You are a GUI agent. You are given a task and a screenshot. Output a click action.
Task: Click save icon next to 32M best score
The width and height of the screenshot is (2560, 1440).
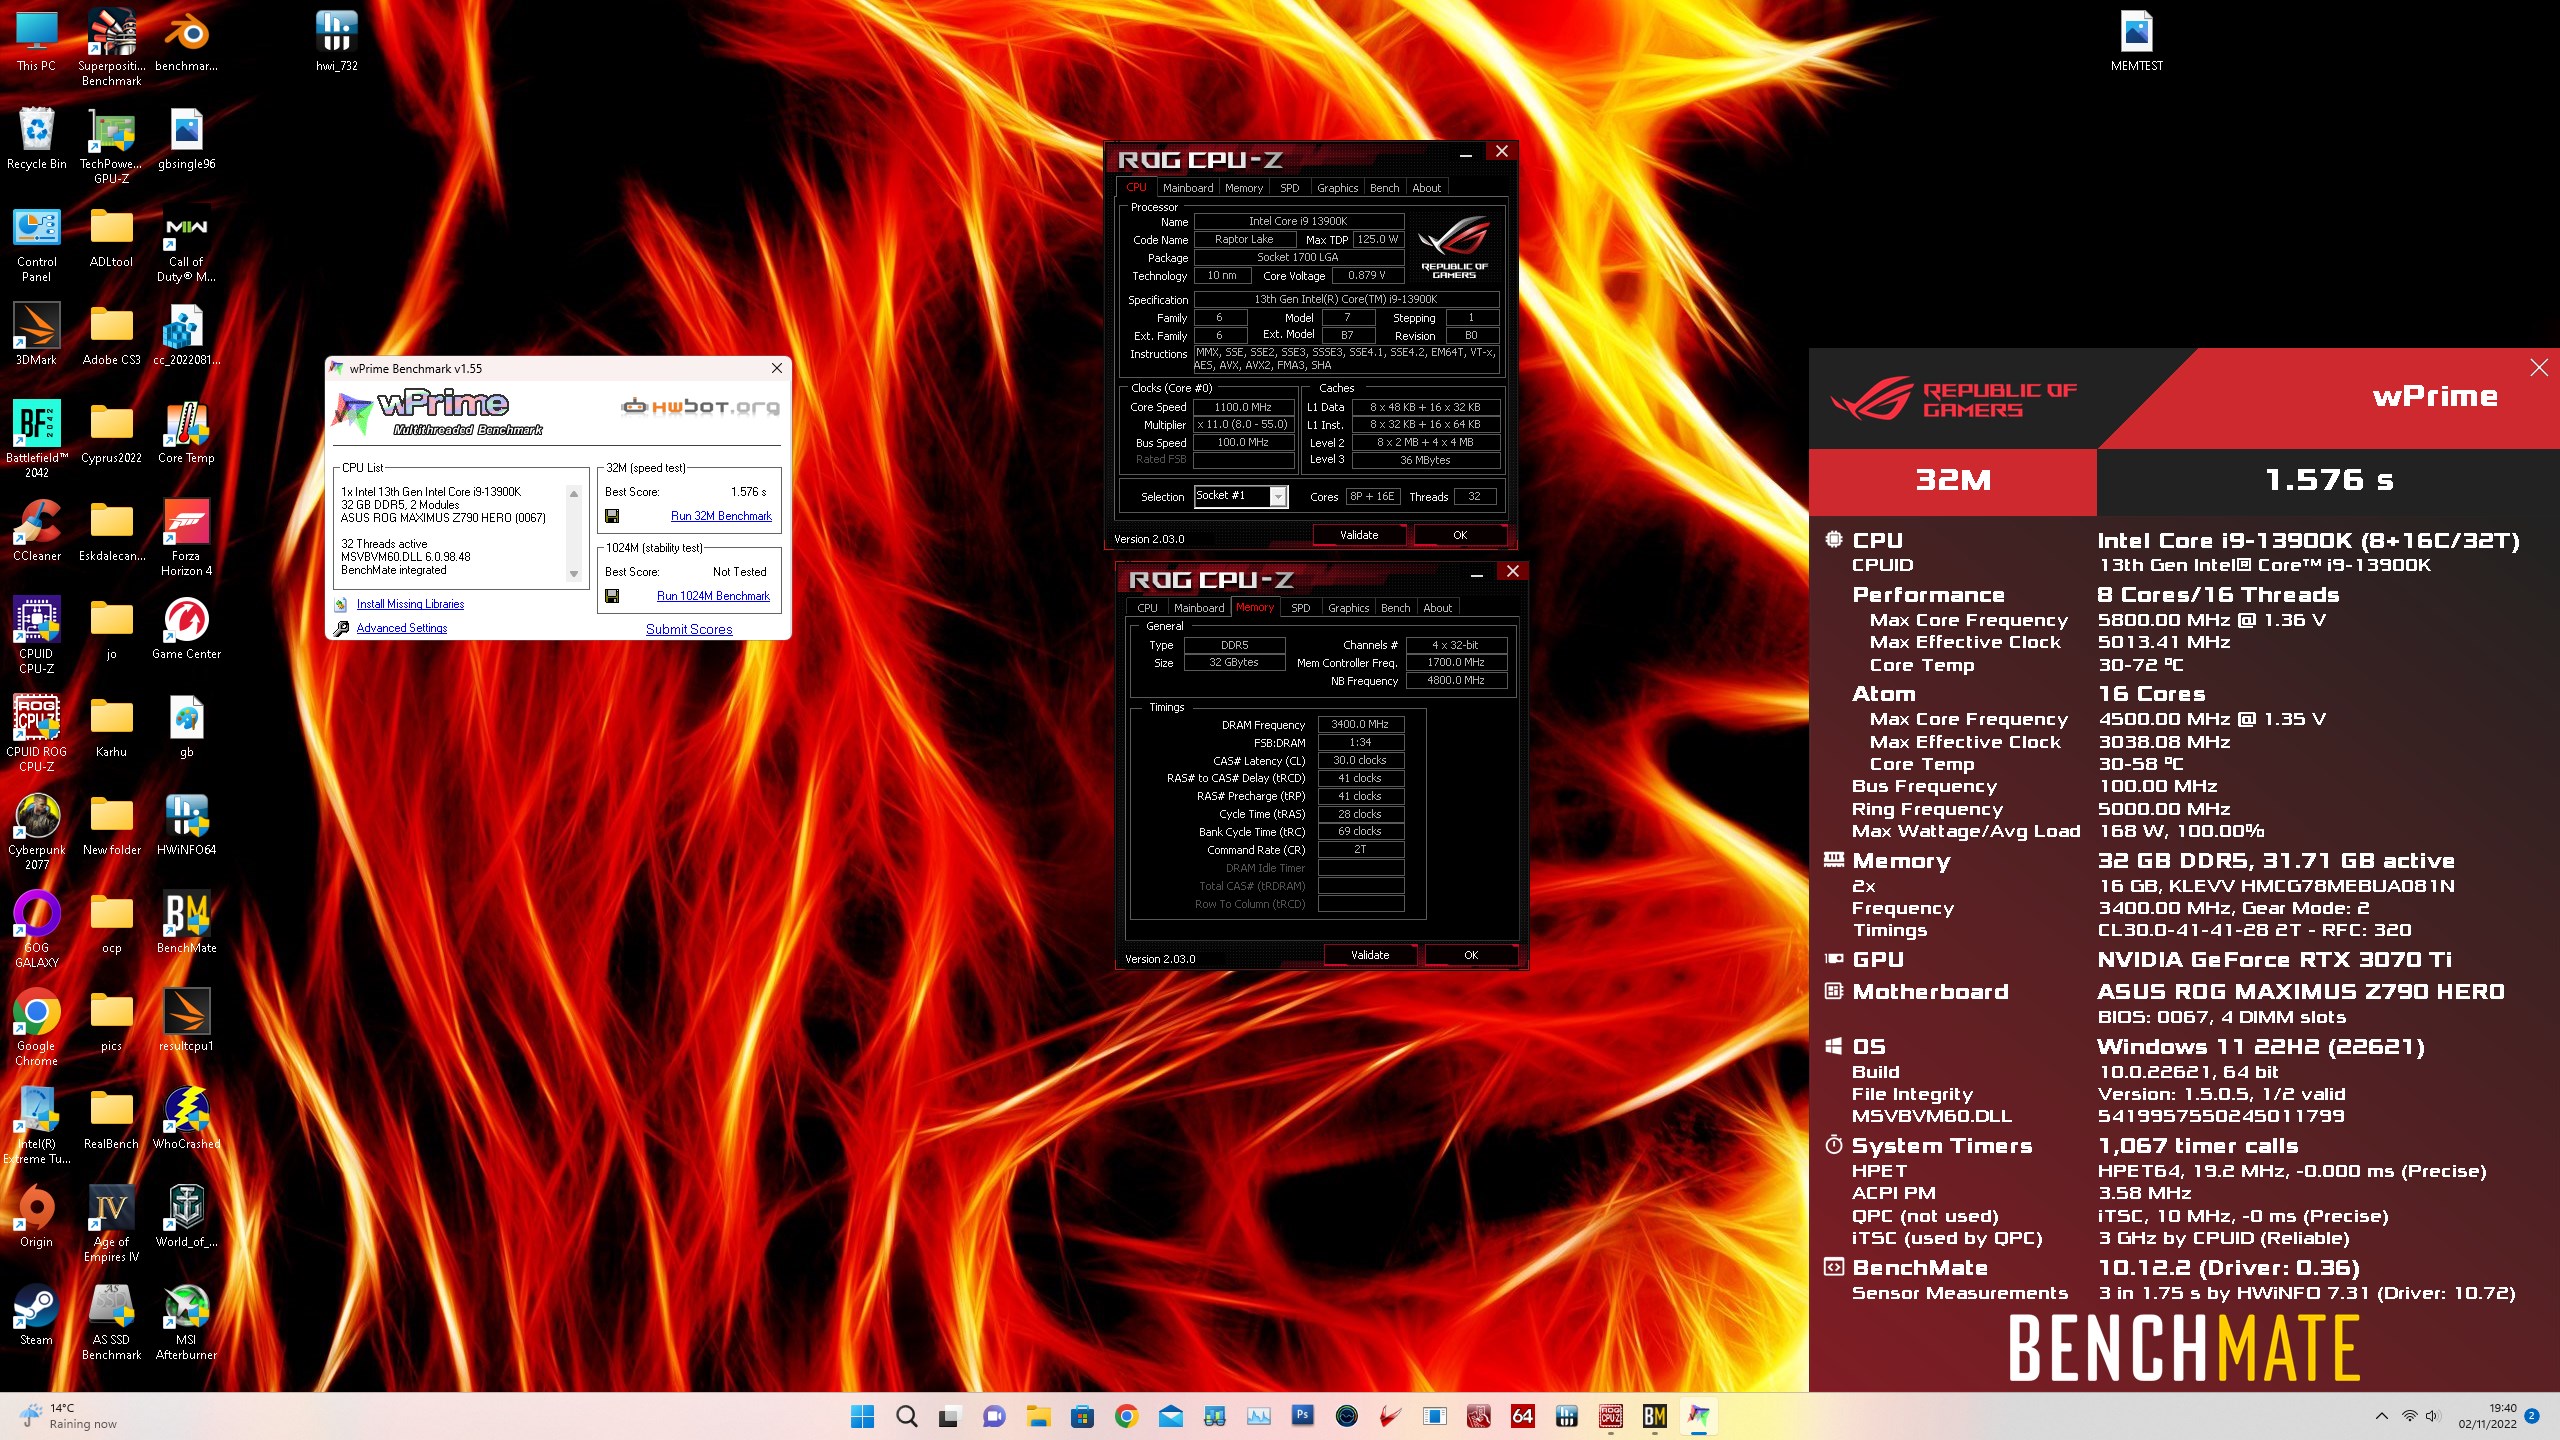click(x=612, y=516)
